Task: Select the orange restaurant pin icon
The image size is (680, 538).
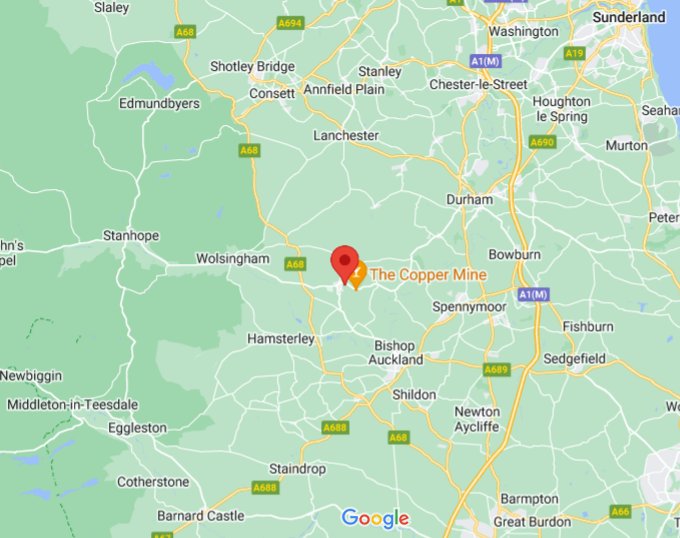Action: tap(357, 276)
